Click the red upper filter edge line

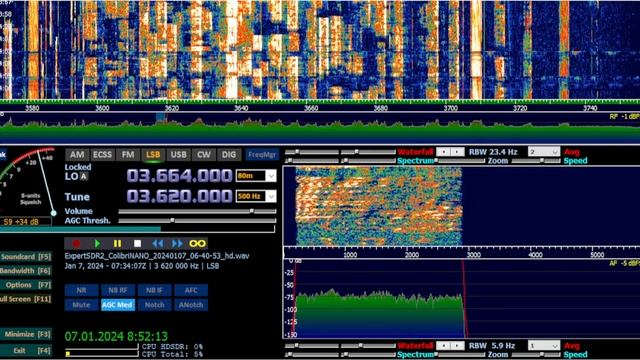(464, 299)
